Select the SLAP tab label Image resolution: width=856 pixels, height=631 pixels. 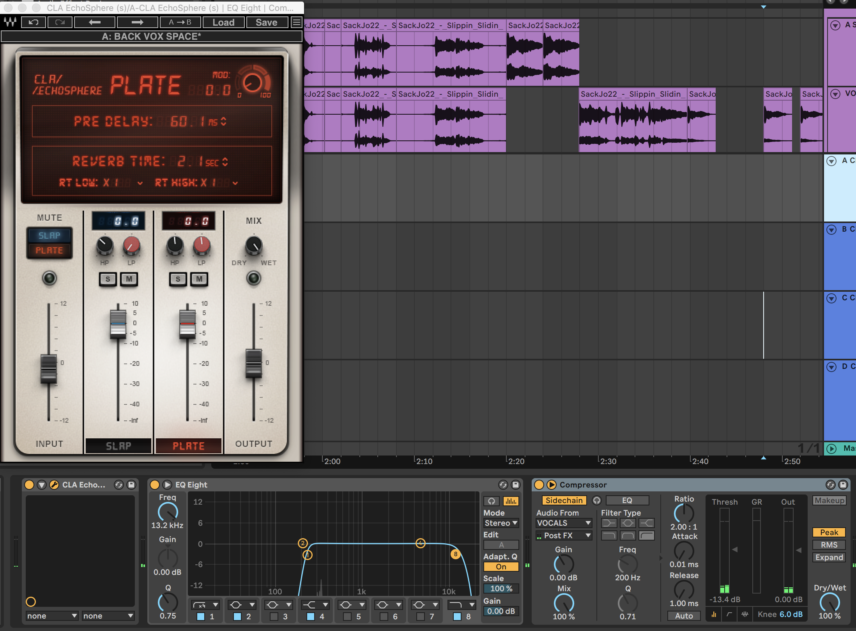[x=118, y=446]
